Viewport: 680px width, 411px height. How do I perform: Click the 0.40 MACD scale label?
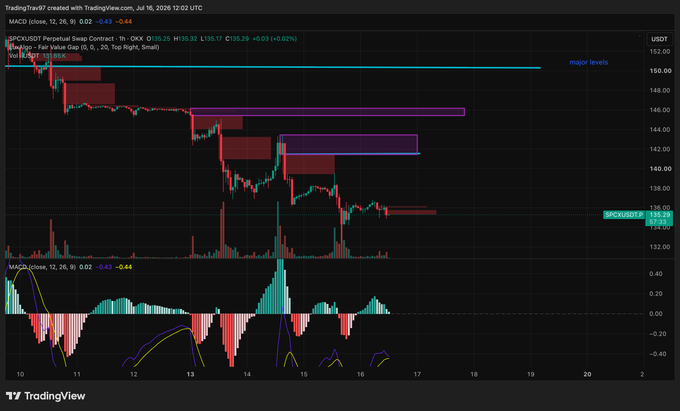[x=656, y=274]
